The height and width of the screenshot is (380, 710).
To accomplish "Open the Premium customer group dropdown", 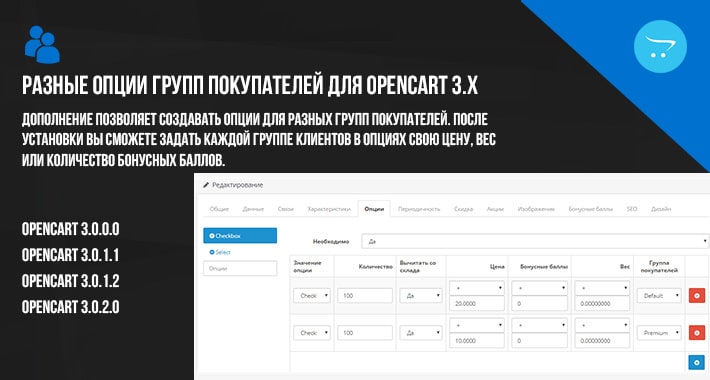I will click(x=659, y=333).
